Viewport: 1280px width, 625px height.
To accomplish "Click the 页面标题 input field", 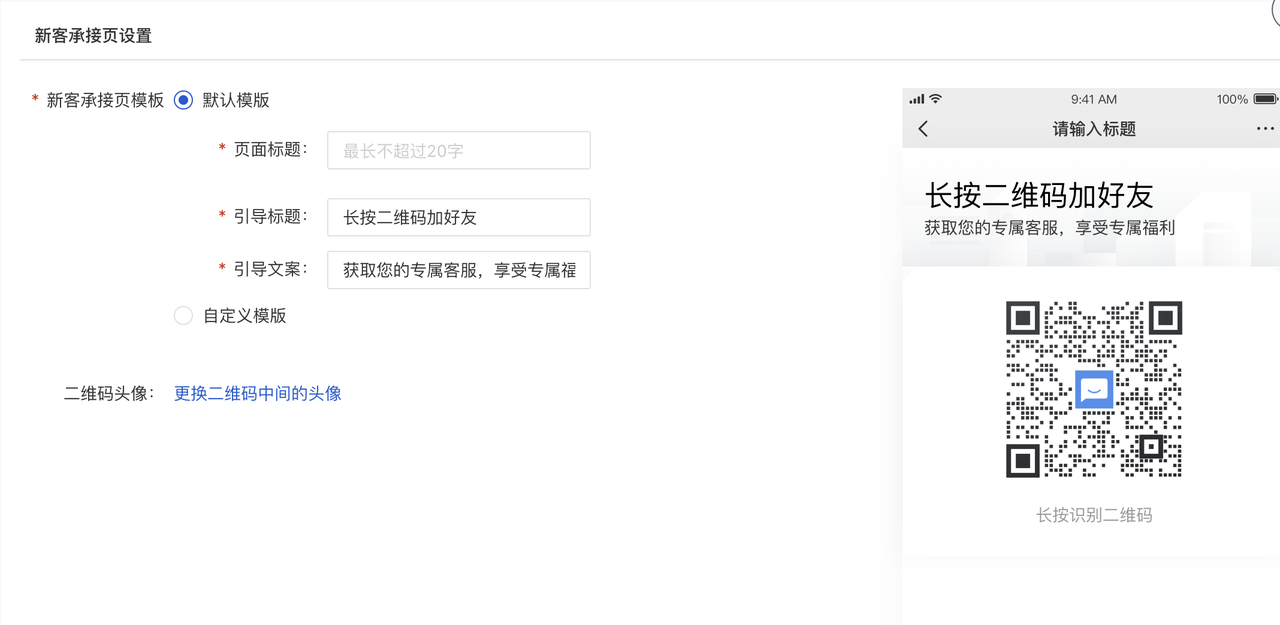I will [459, 151].
